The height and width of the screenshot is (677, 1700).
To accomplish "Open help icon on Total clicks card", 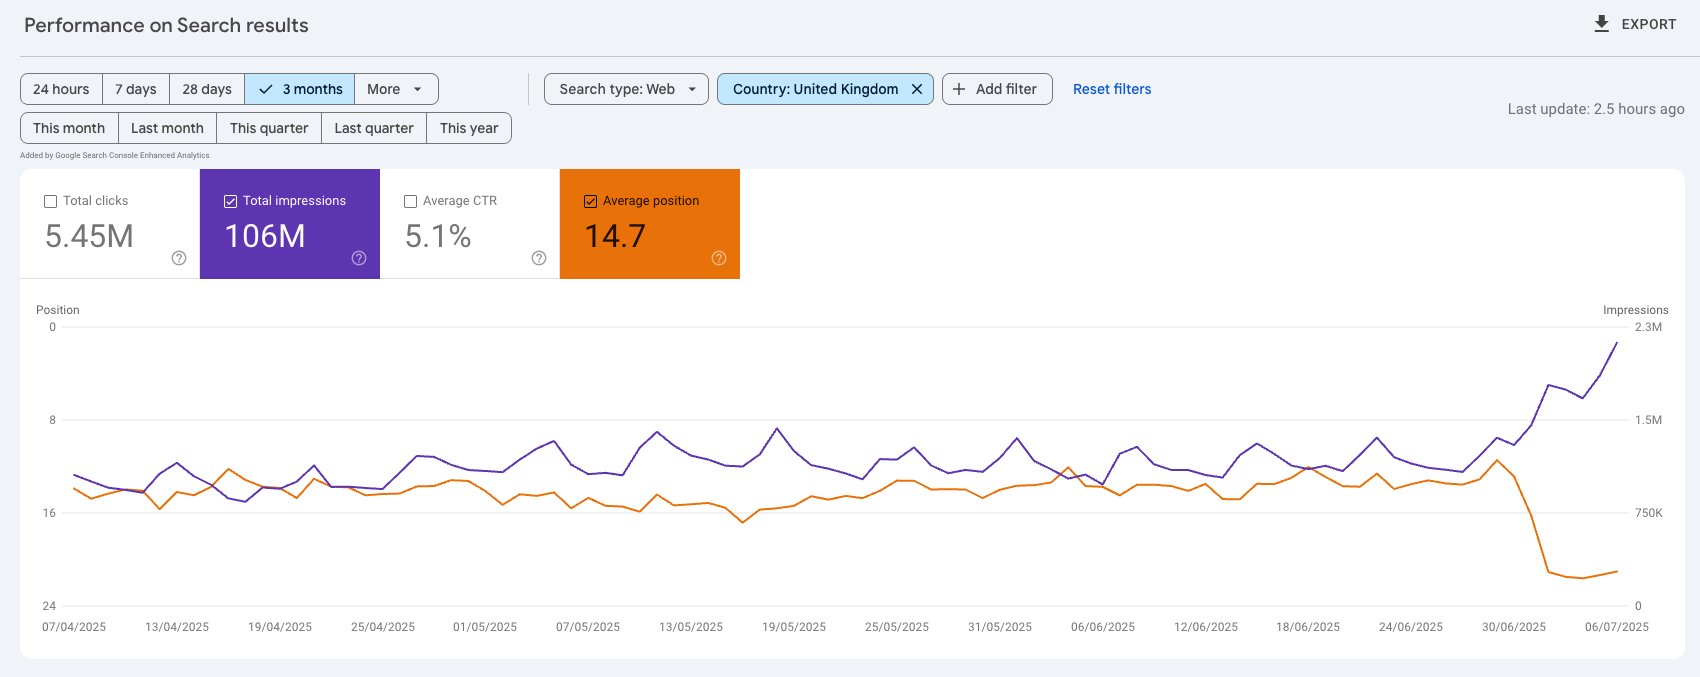I will 179,258.
